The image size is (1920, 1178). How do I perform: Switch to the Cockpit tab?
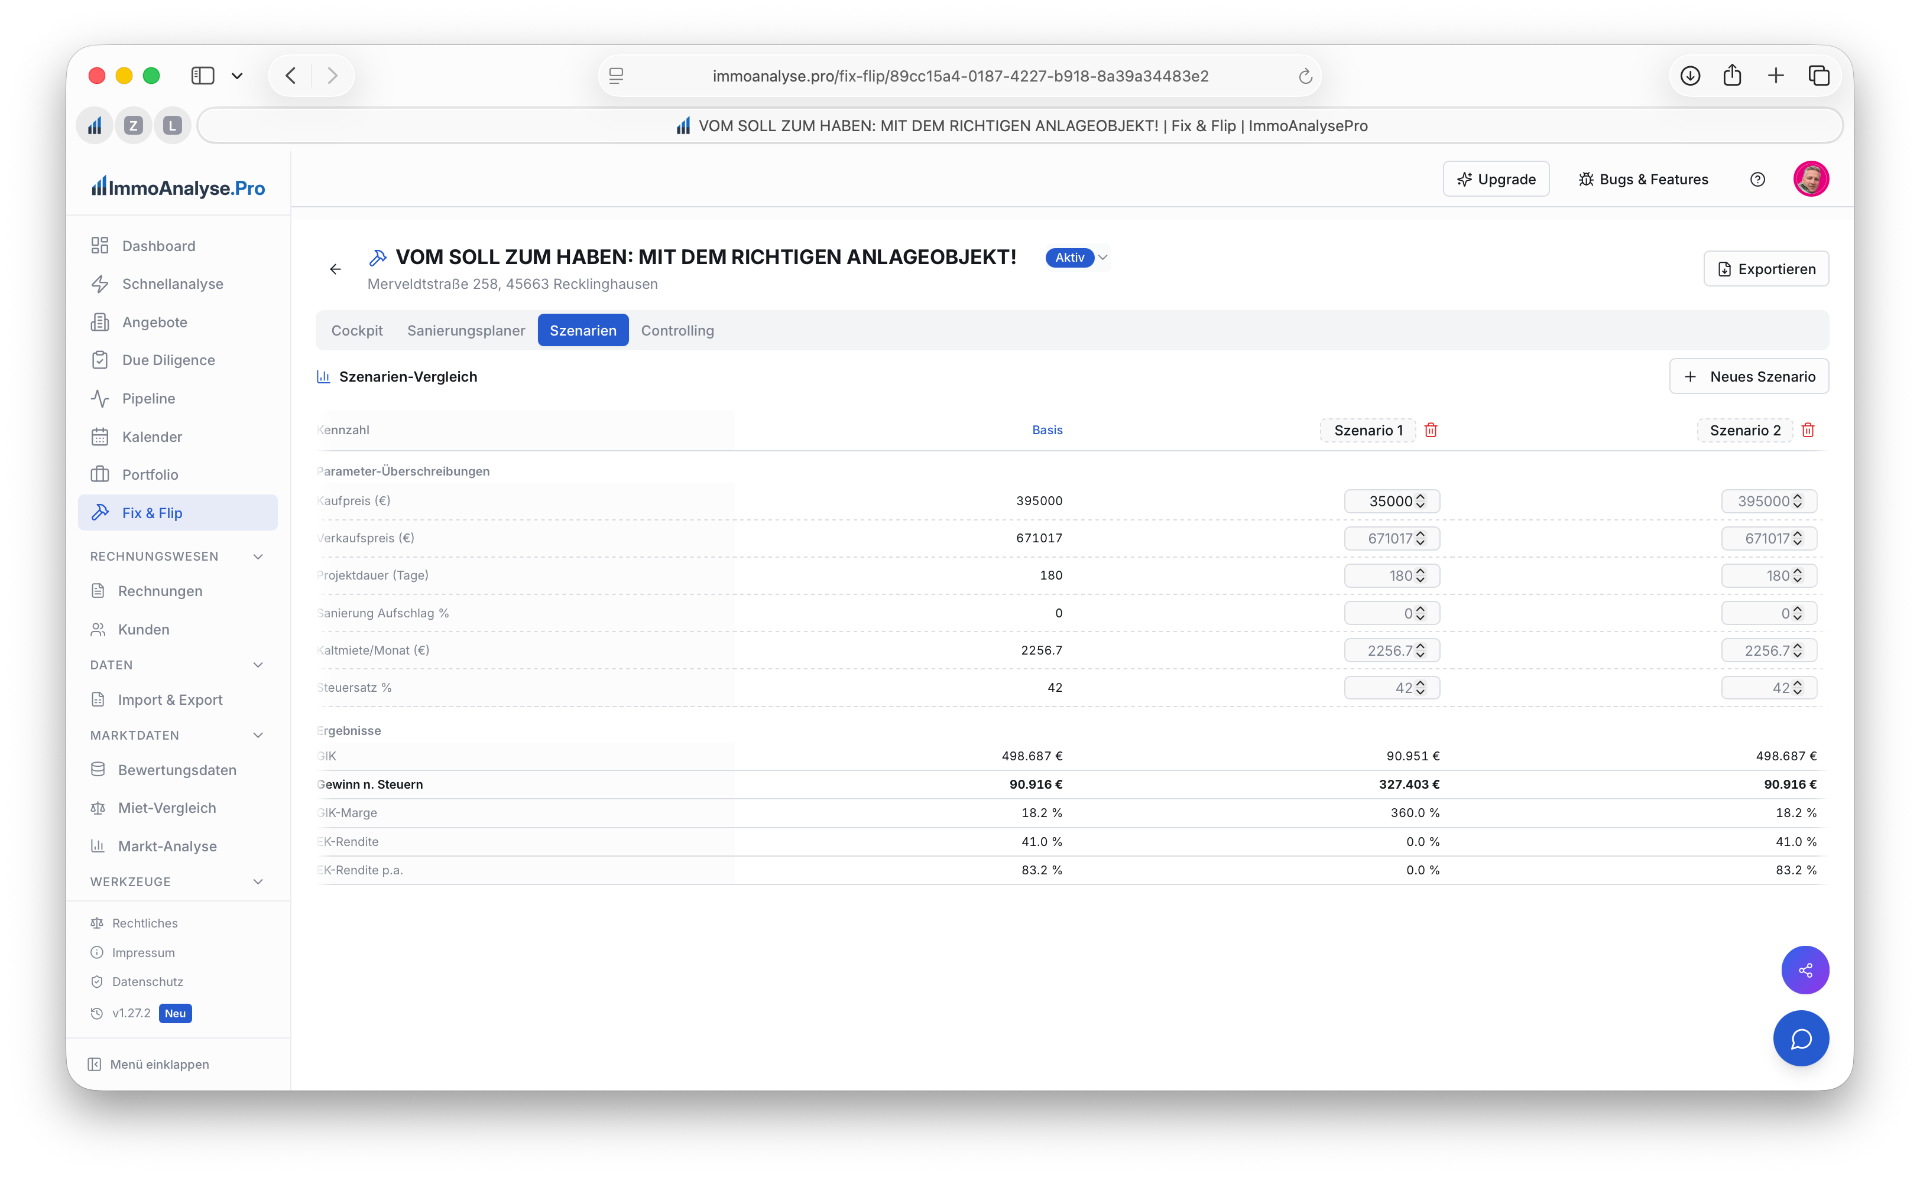click(x=357, y=331)
